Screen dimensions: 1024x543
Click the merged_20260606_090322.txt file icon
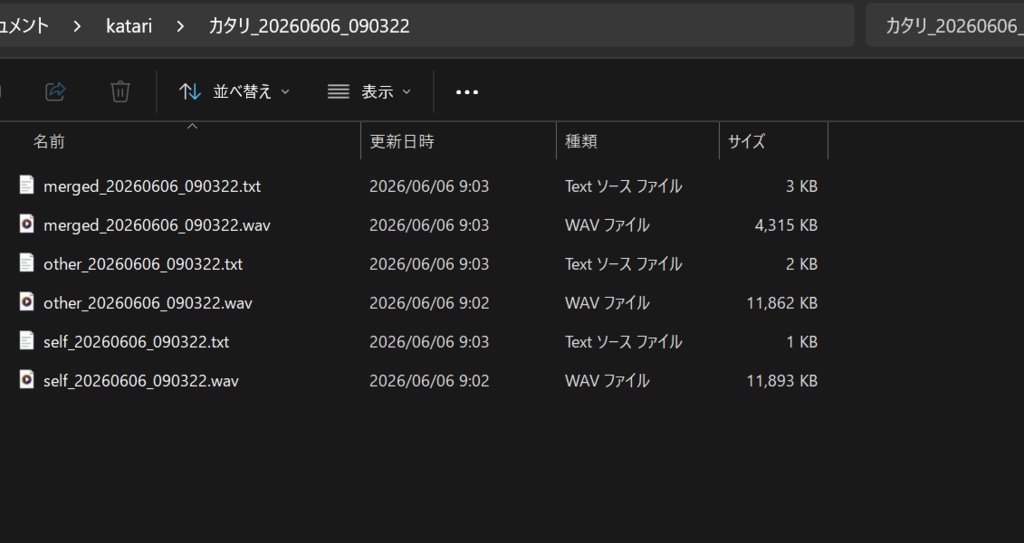[x=26, y=185]
